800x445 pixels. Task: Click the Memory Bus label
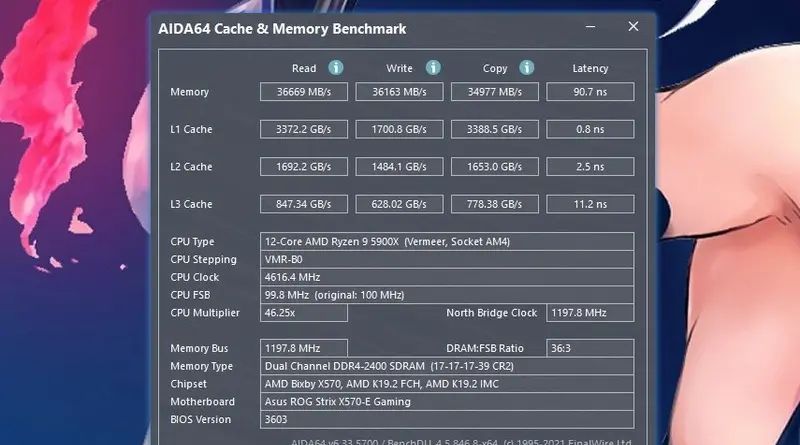pos(199,348)
